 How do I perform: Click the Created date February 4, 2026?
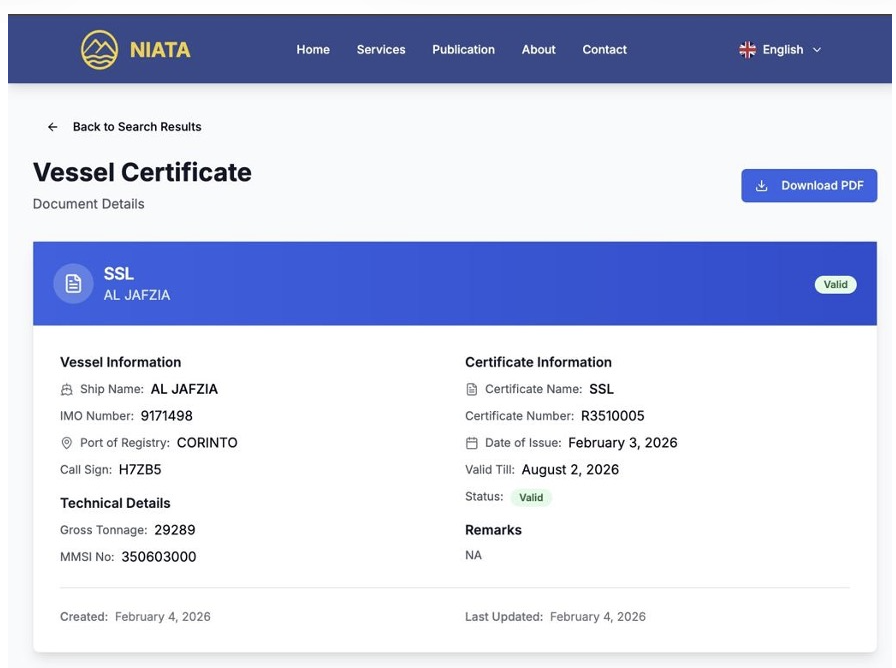163,617
